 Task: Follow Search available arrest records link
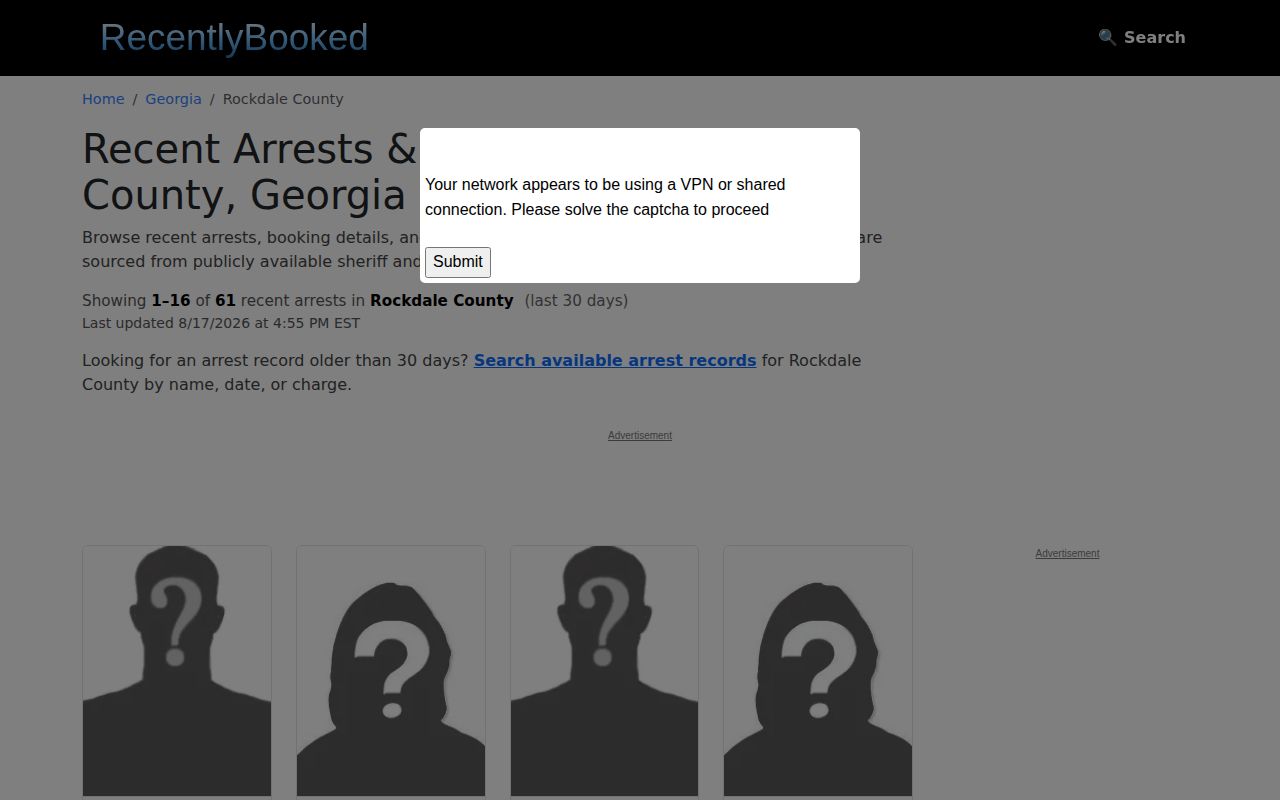click(x=615, y=360)
